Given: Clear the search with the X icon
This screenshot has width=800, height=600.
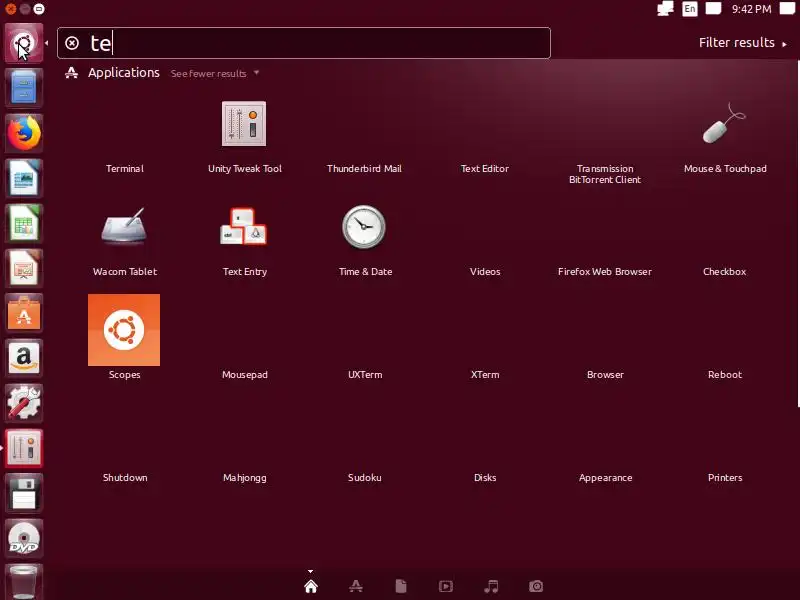Looking at the screenshot, I should [72, 43].
